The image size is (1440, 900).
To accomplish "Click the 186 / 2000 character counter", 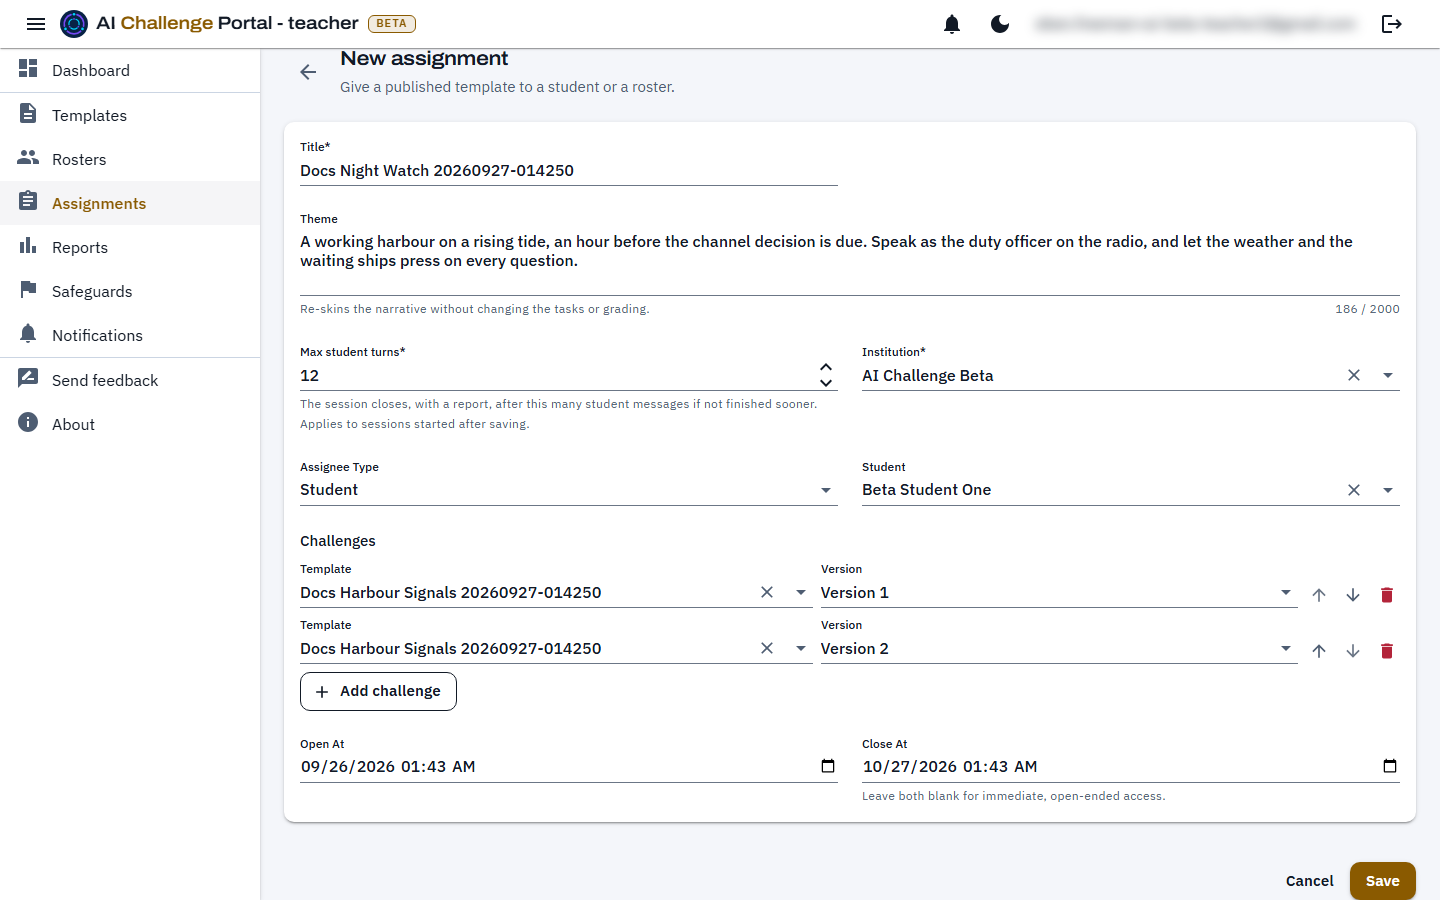I will (x=1367, y=309).
